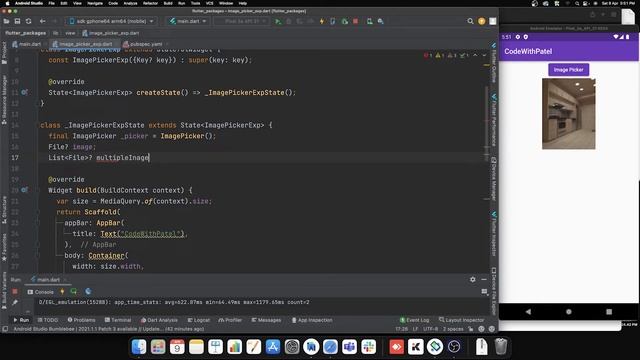Toggle the Device File Explorer side panel
Viewport: 640px width, 360px height.
pos(493,291)
